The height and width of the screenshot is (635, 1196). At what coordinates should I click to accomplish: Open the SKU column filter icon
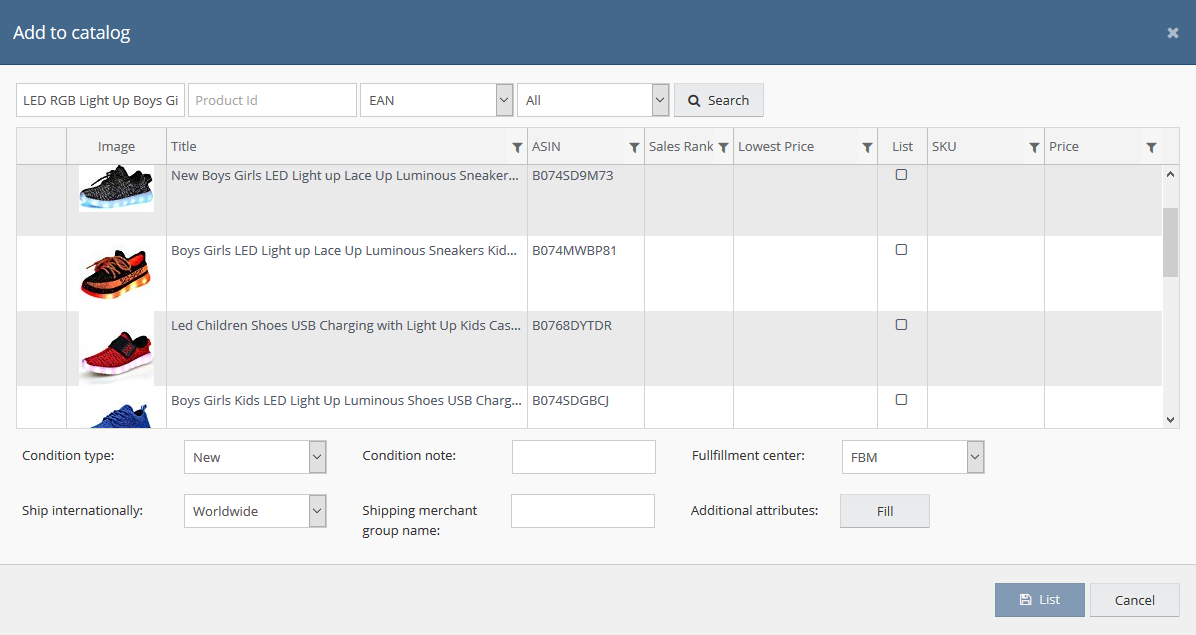(x=1034, y=147)
